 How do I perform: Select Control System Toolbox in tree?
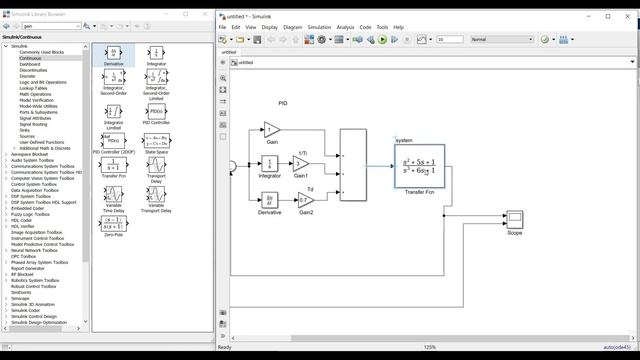coord(34,184)
